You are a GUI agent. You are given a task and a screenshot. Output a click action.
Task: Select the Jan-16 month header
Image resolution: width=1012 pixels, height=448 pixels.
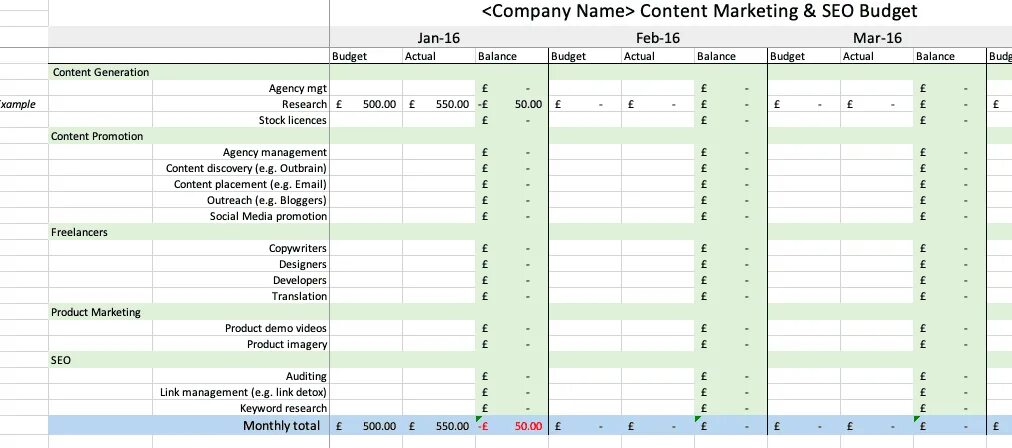[439, 38]
